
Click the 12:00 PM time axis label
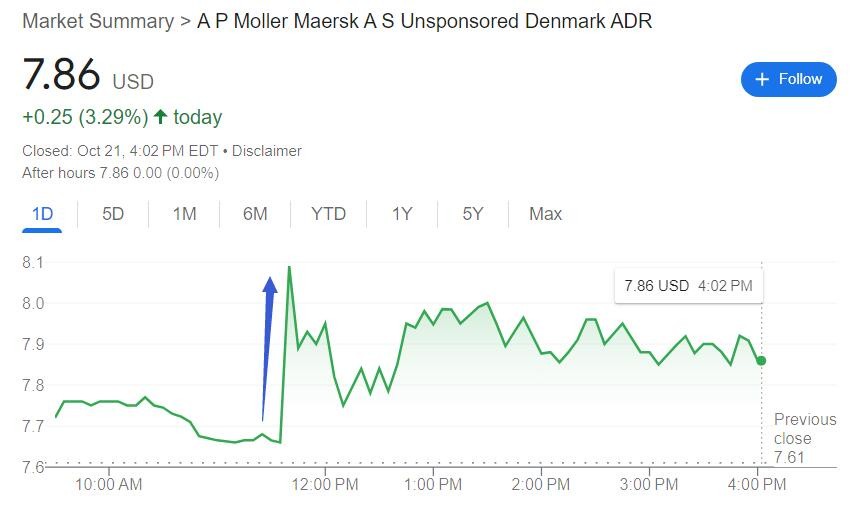coord(325,485)
